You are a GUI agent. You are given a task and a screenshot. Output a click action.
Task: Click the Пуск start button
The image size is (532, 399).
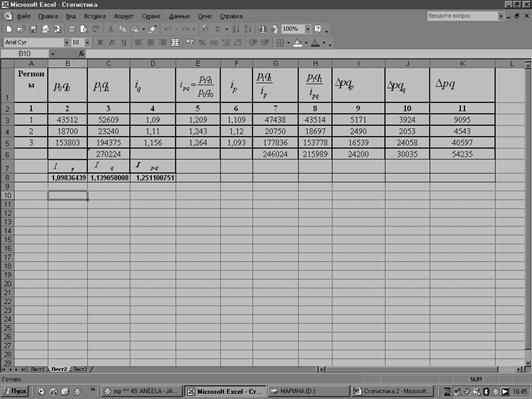(x=15, y=391)
